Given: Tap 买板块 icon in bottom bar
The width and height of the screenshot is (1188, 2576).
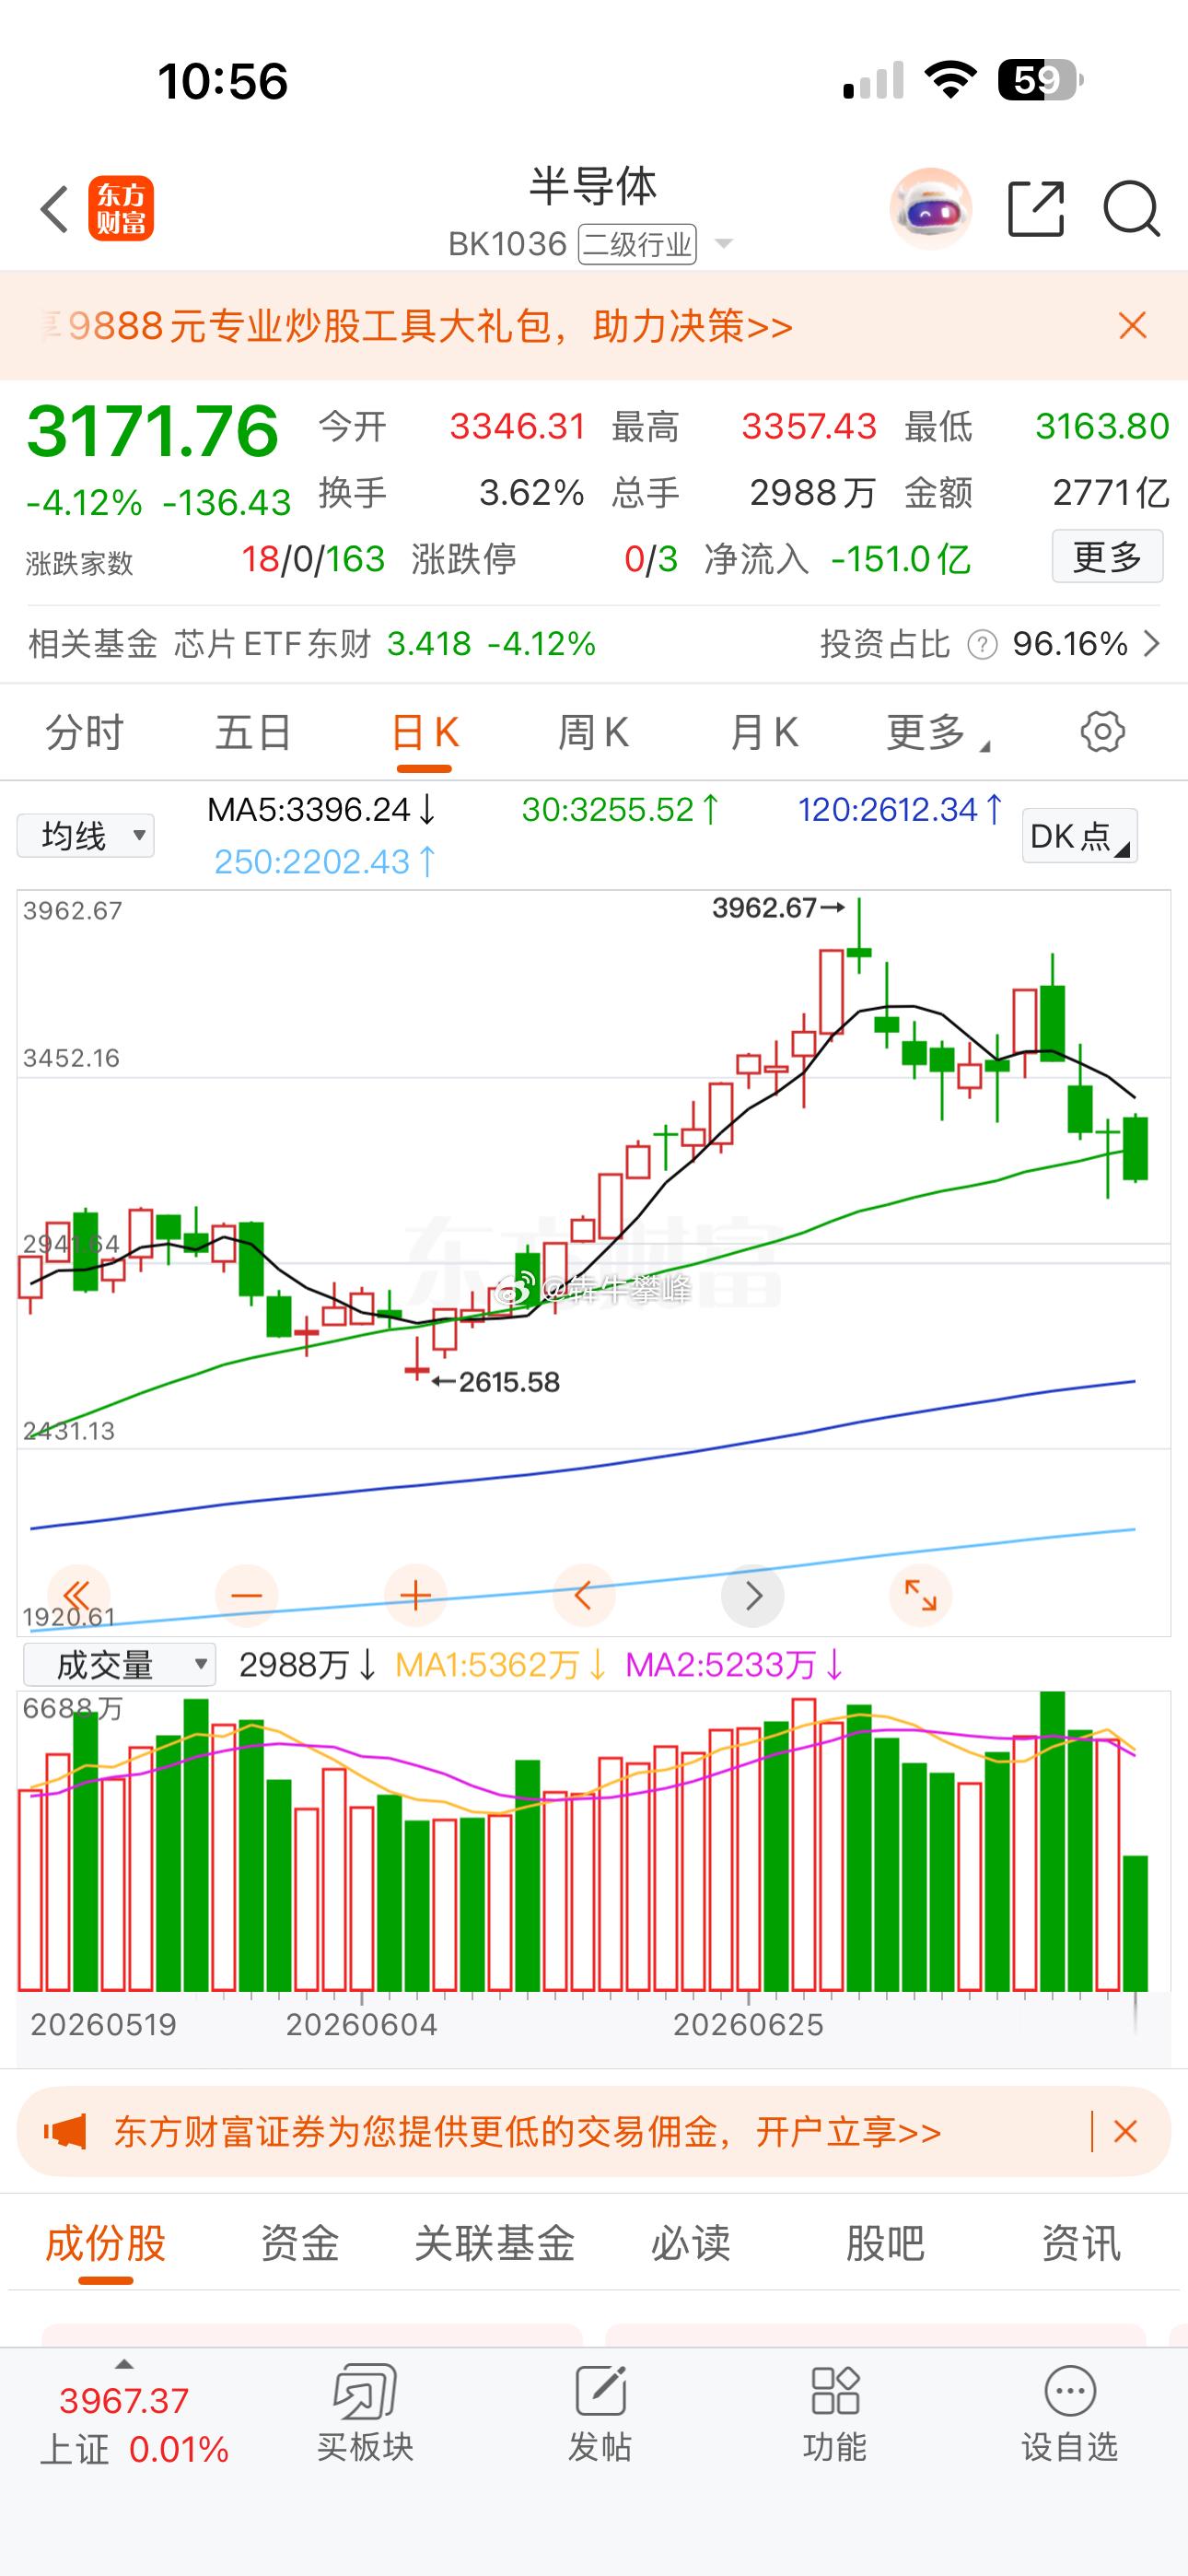Looking at the screenshot, I should click(x=365, y=2392).
